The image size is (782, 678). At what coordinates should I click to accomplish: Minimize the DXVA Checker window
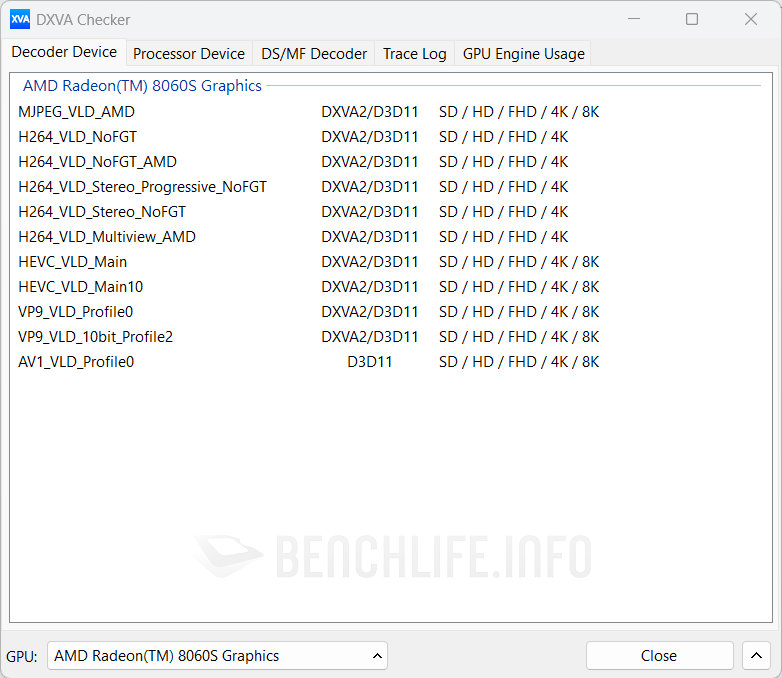pyautogui.click(x=633, y=19)
